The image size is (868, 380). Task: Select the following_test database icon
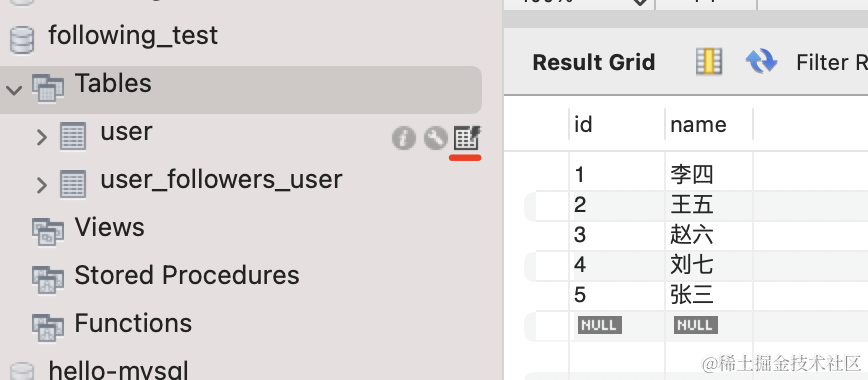pos(22,39)
